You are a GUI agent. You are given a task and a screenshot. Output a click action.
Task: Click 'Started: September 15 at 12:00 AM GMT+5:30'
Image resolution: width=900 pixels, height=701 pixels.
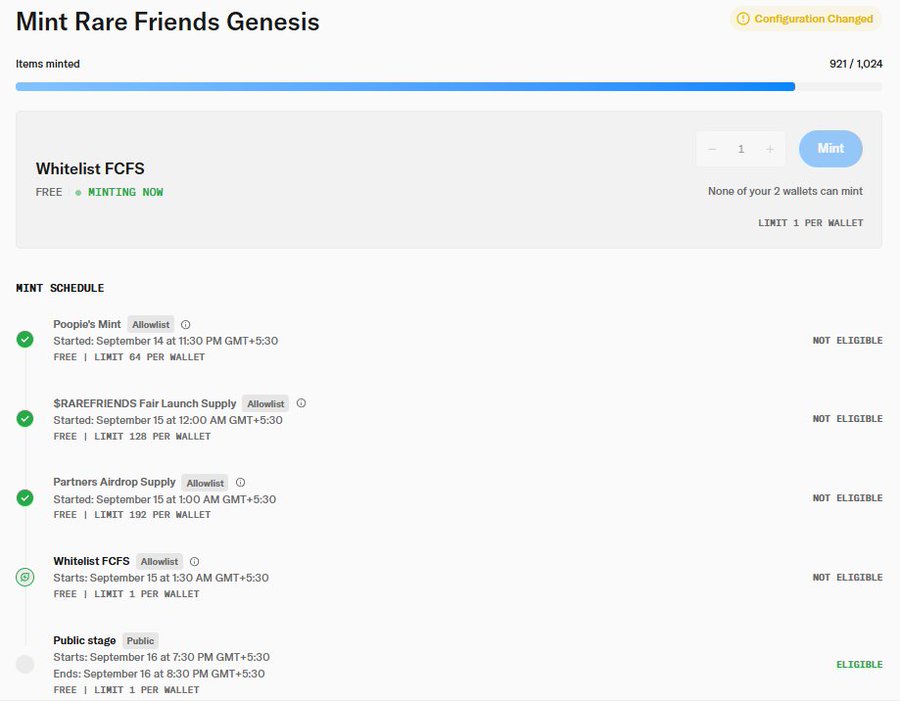(168, 420)
